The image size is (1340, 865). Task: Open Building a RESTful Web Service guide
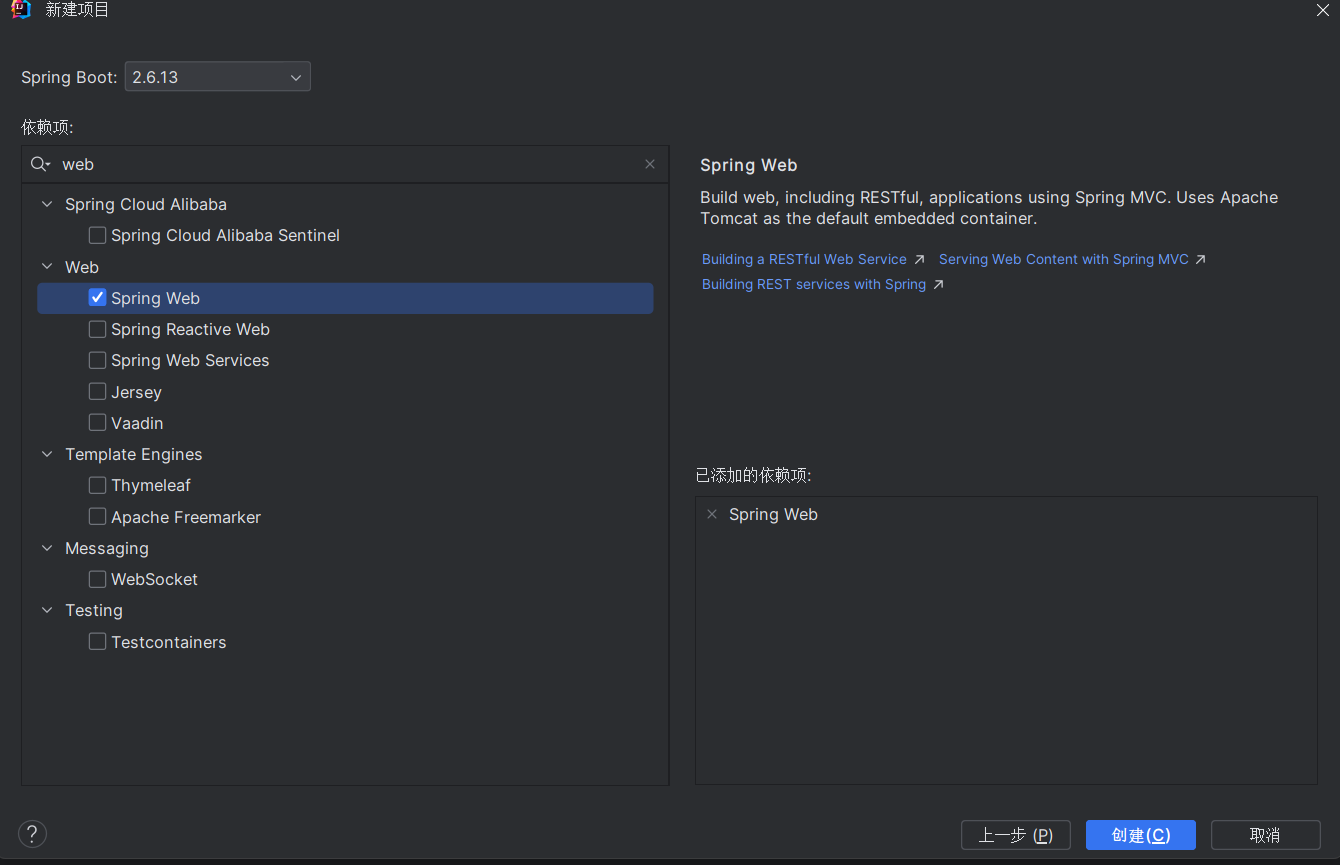[x=804, y=259]
